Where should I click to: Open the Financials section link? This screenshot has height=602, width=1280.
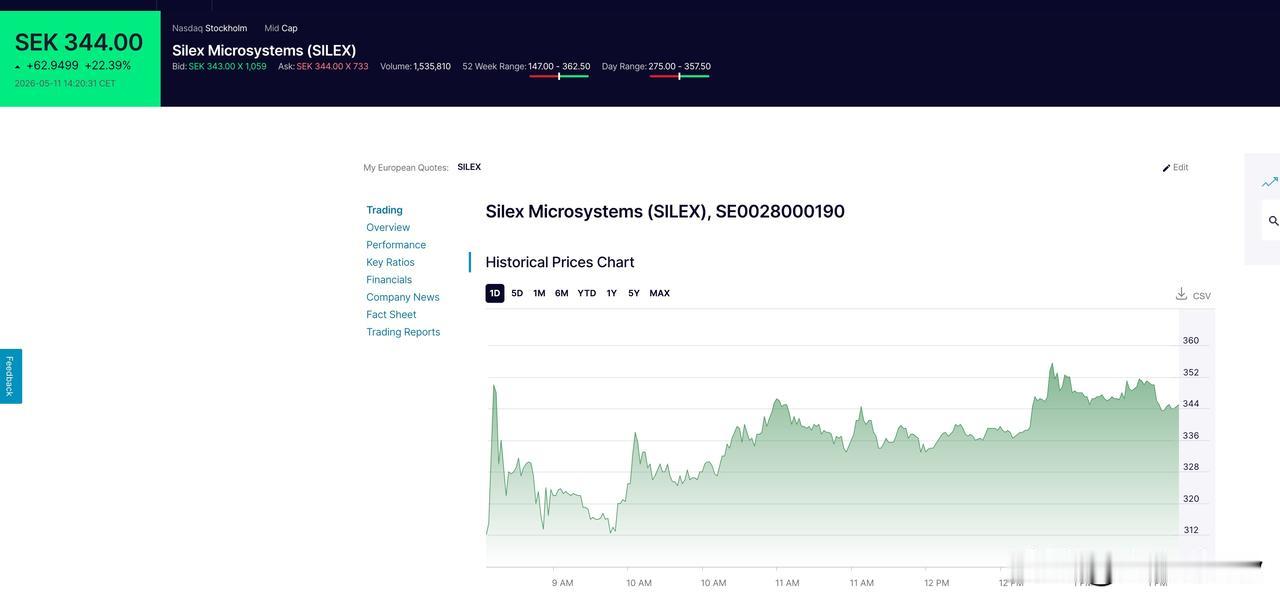389,280
